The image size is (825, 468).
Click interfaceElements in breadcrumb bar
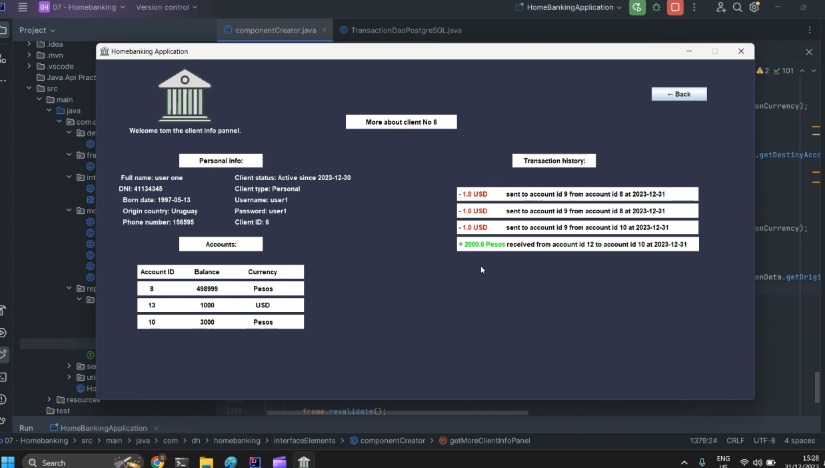pyautogui.click(x=304, y=441)
